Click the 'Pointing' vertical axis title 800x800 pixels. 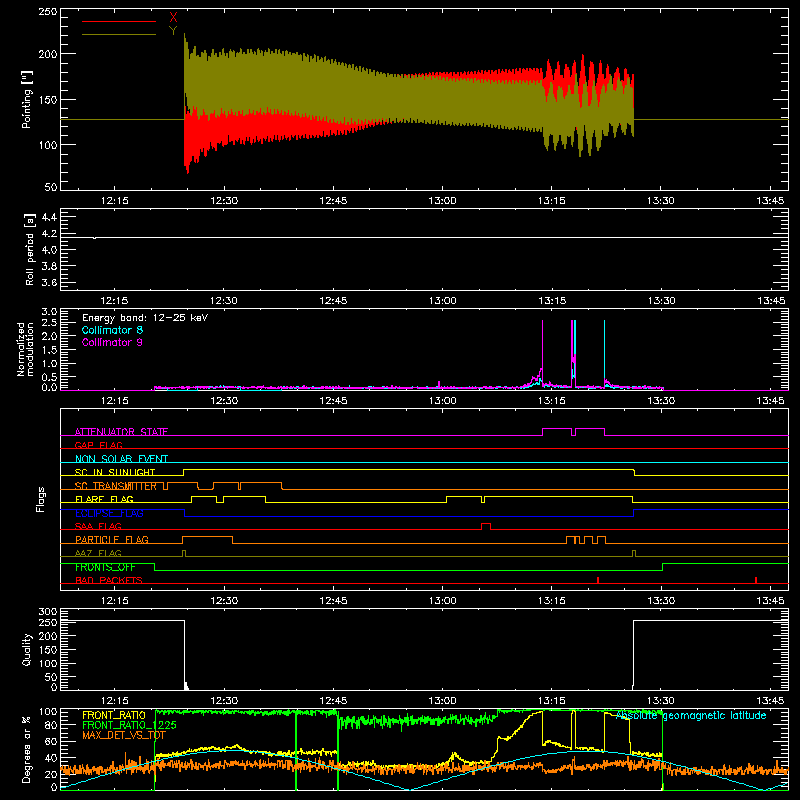27,99
